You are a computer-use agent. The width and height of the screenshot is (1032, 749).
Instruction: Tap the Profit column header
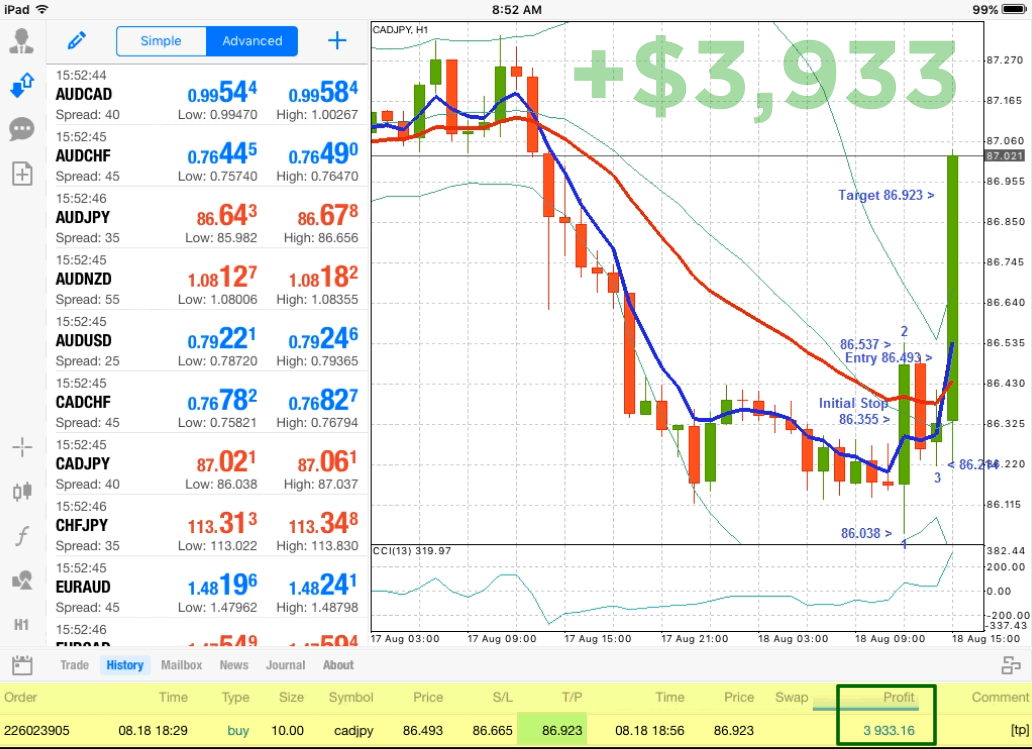898,697
